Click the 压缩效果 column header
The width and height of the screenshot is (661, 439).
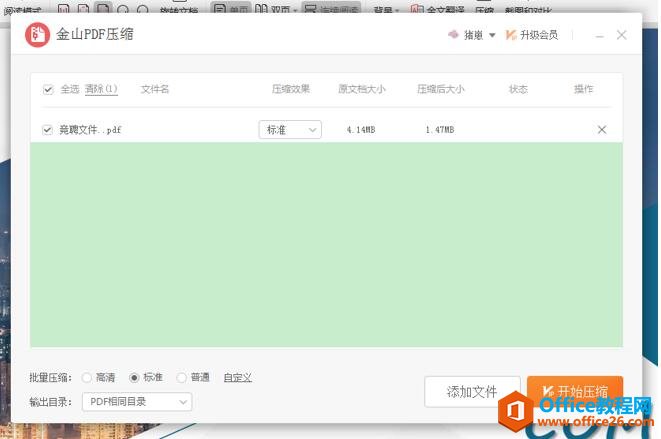tap(290, 89)
